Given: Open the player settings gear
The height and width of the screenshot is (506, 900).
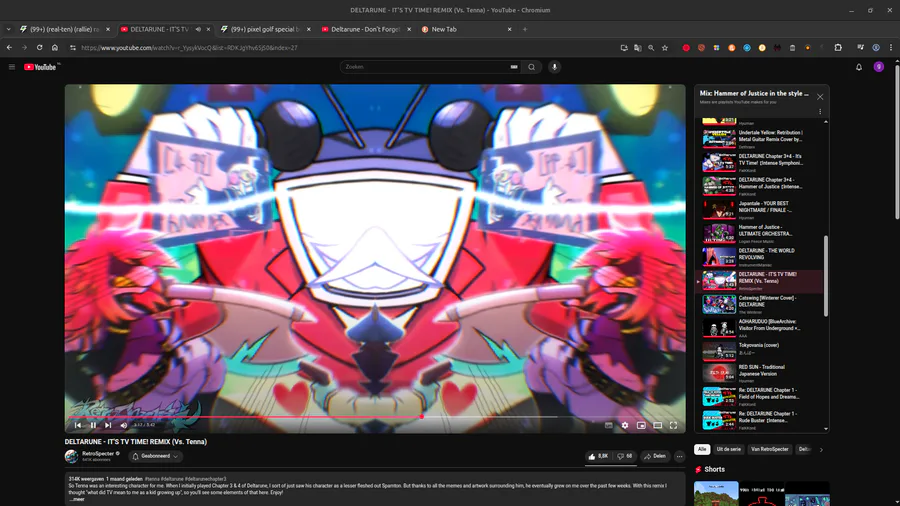Looking at the screenshot, I should pyautogui.click(x=624, y=425).
